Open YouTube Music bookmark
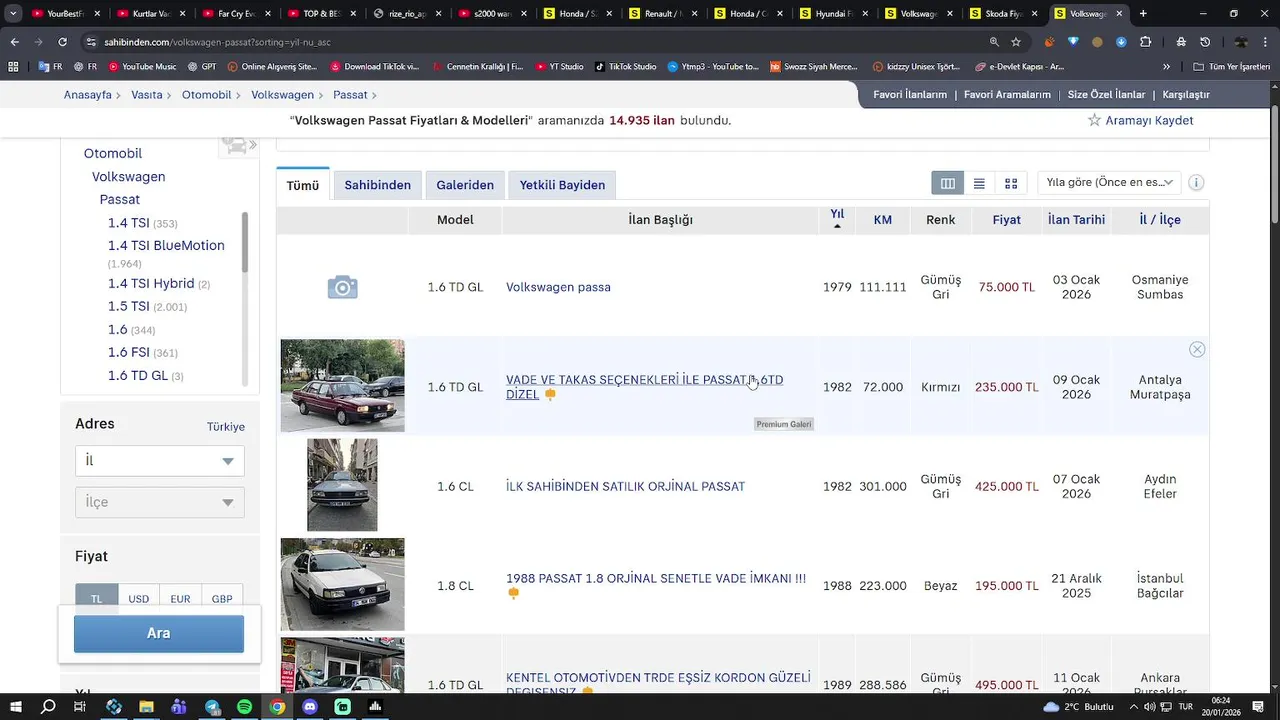 pyautogui.click(x=141, y=67)
